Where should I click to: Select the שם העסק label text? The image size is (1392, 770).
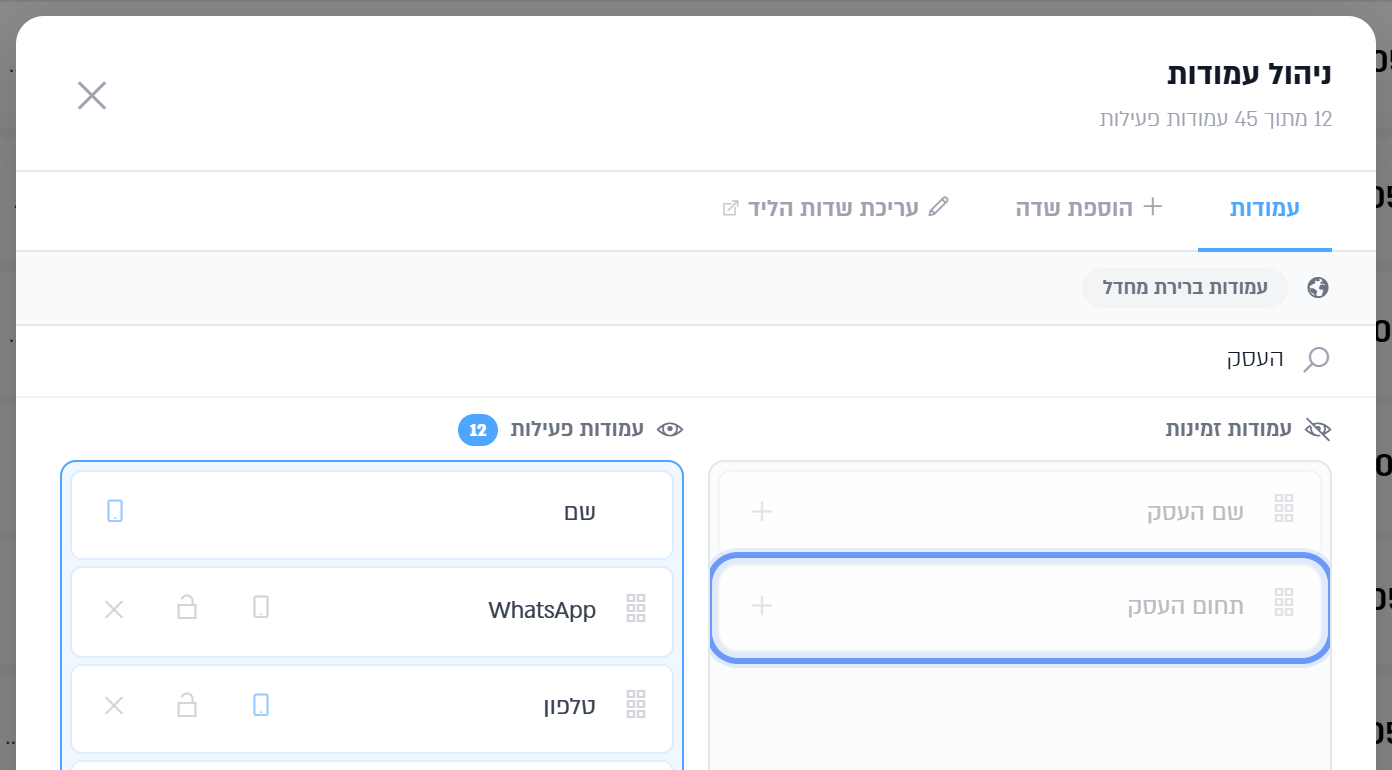coord(1195,512)
